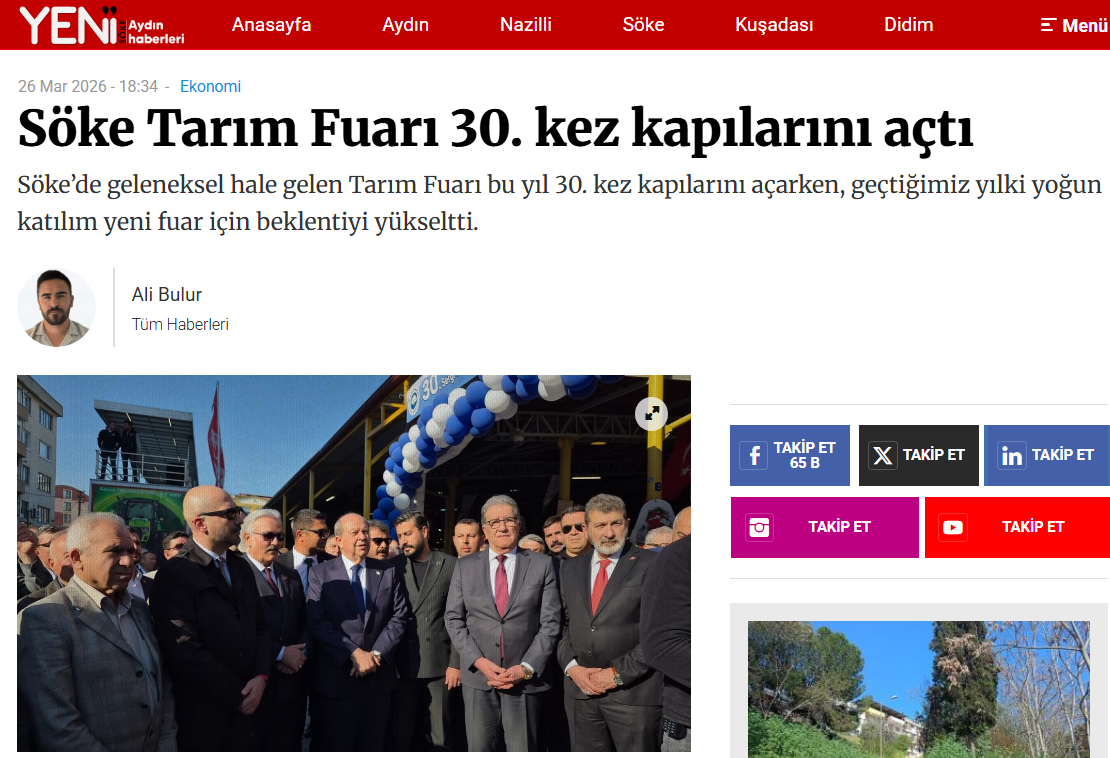
Task: View Tüm Haberleri by the author
Action: 180,324
